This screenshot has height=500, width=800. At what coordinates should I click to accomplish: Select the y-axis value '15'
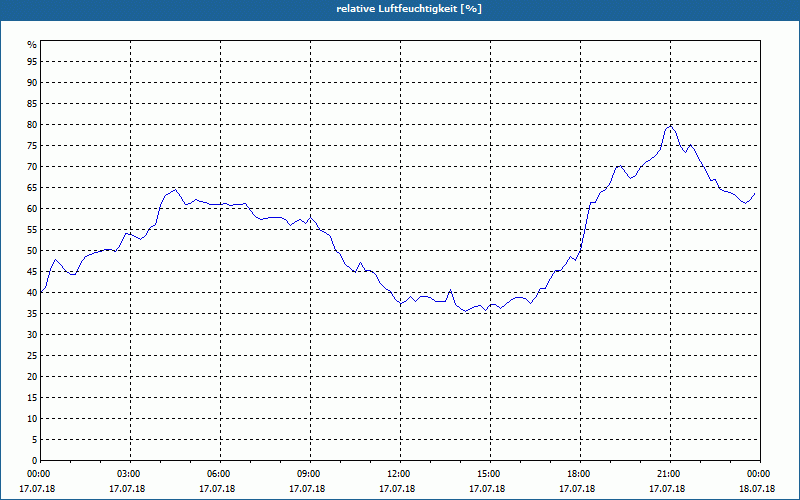32,398
